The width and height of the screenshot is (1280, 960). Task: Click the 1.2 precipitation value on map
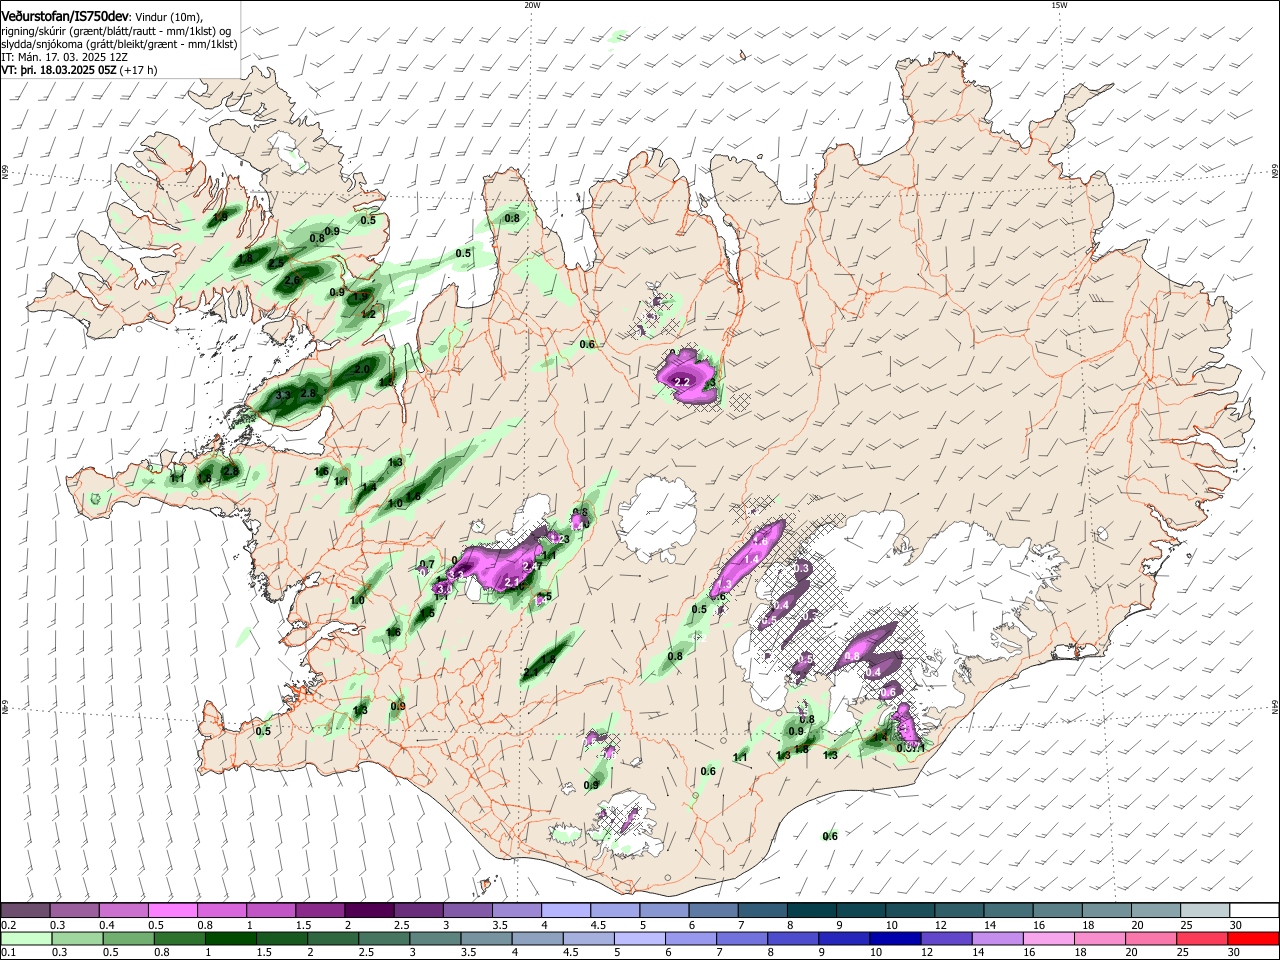368,314
